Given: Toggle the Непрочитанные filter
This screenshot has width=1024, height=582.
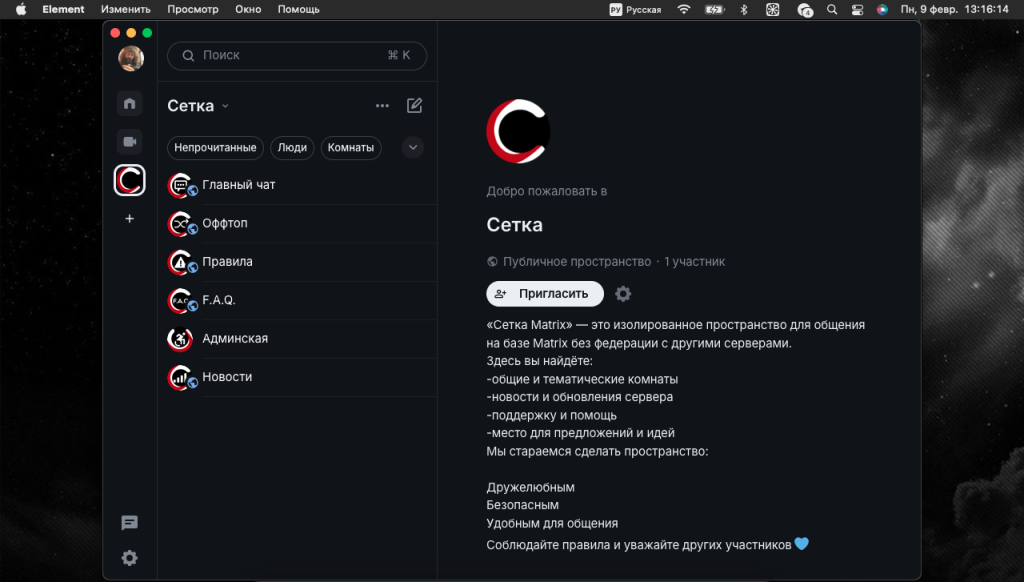Looking at the screenshot, I should pos(215,148).
